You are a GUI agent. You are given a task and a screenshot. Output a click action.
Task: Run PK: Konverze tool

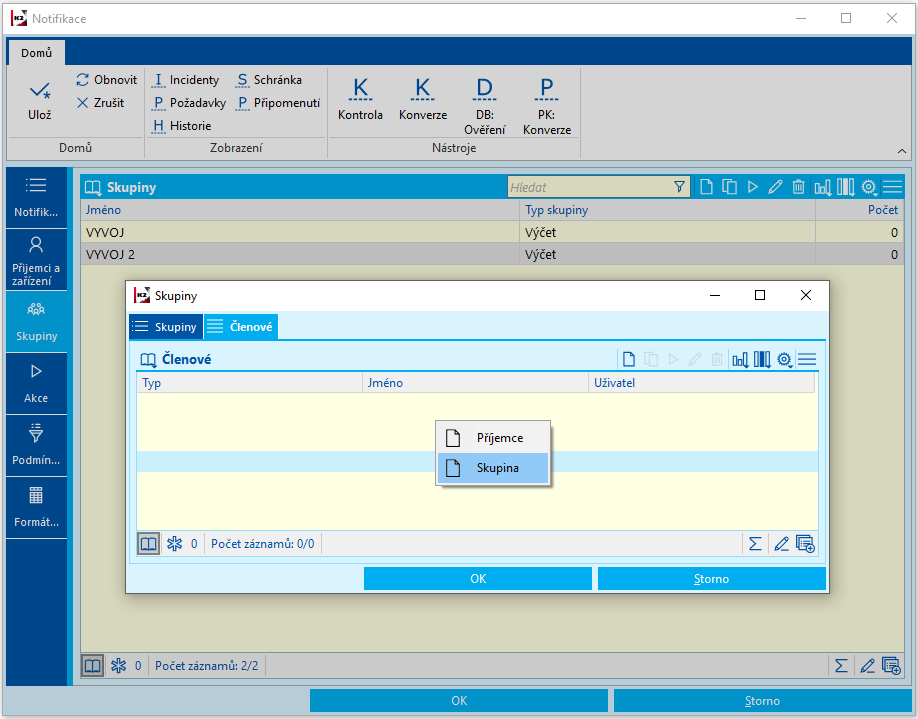pos(547,107)
